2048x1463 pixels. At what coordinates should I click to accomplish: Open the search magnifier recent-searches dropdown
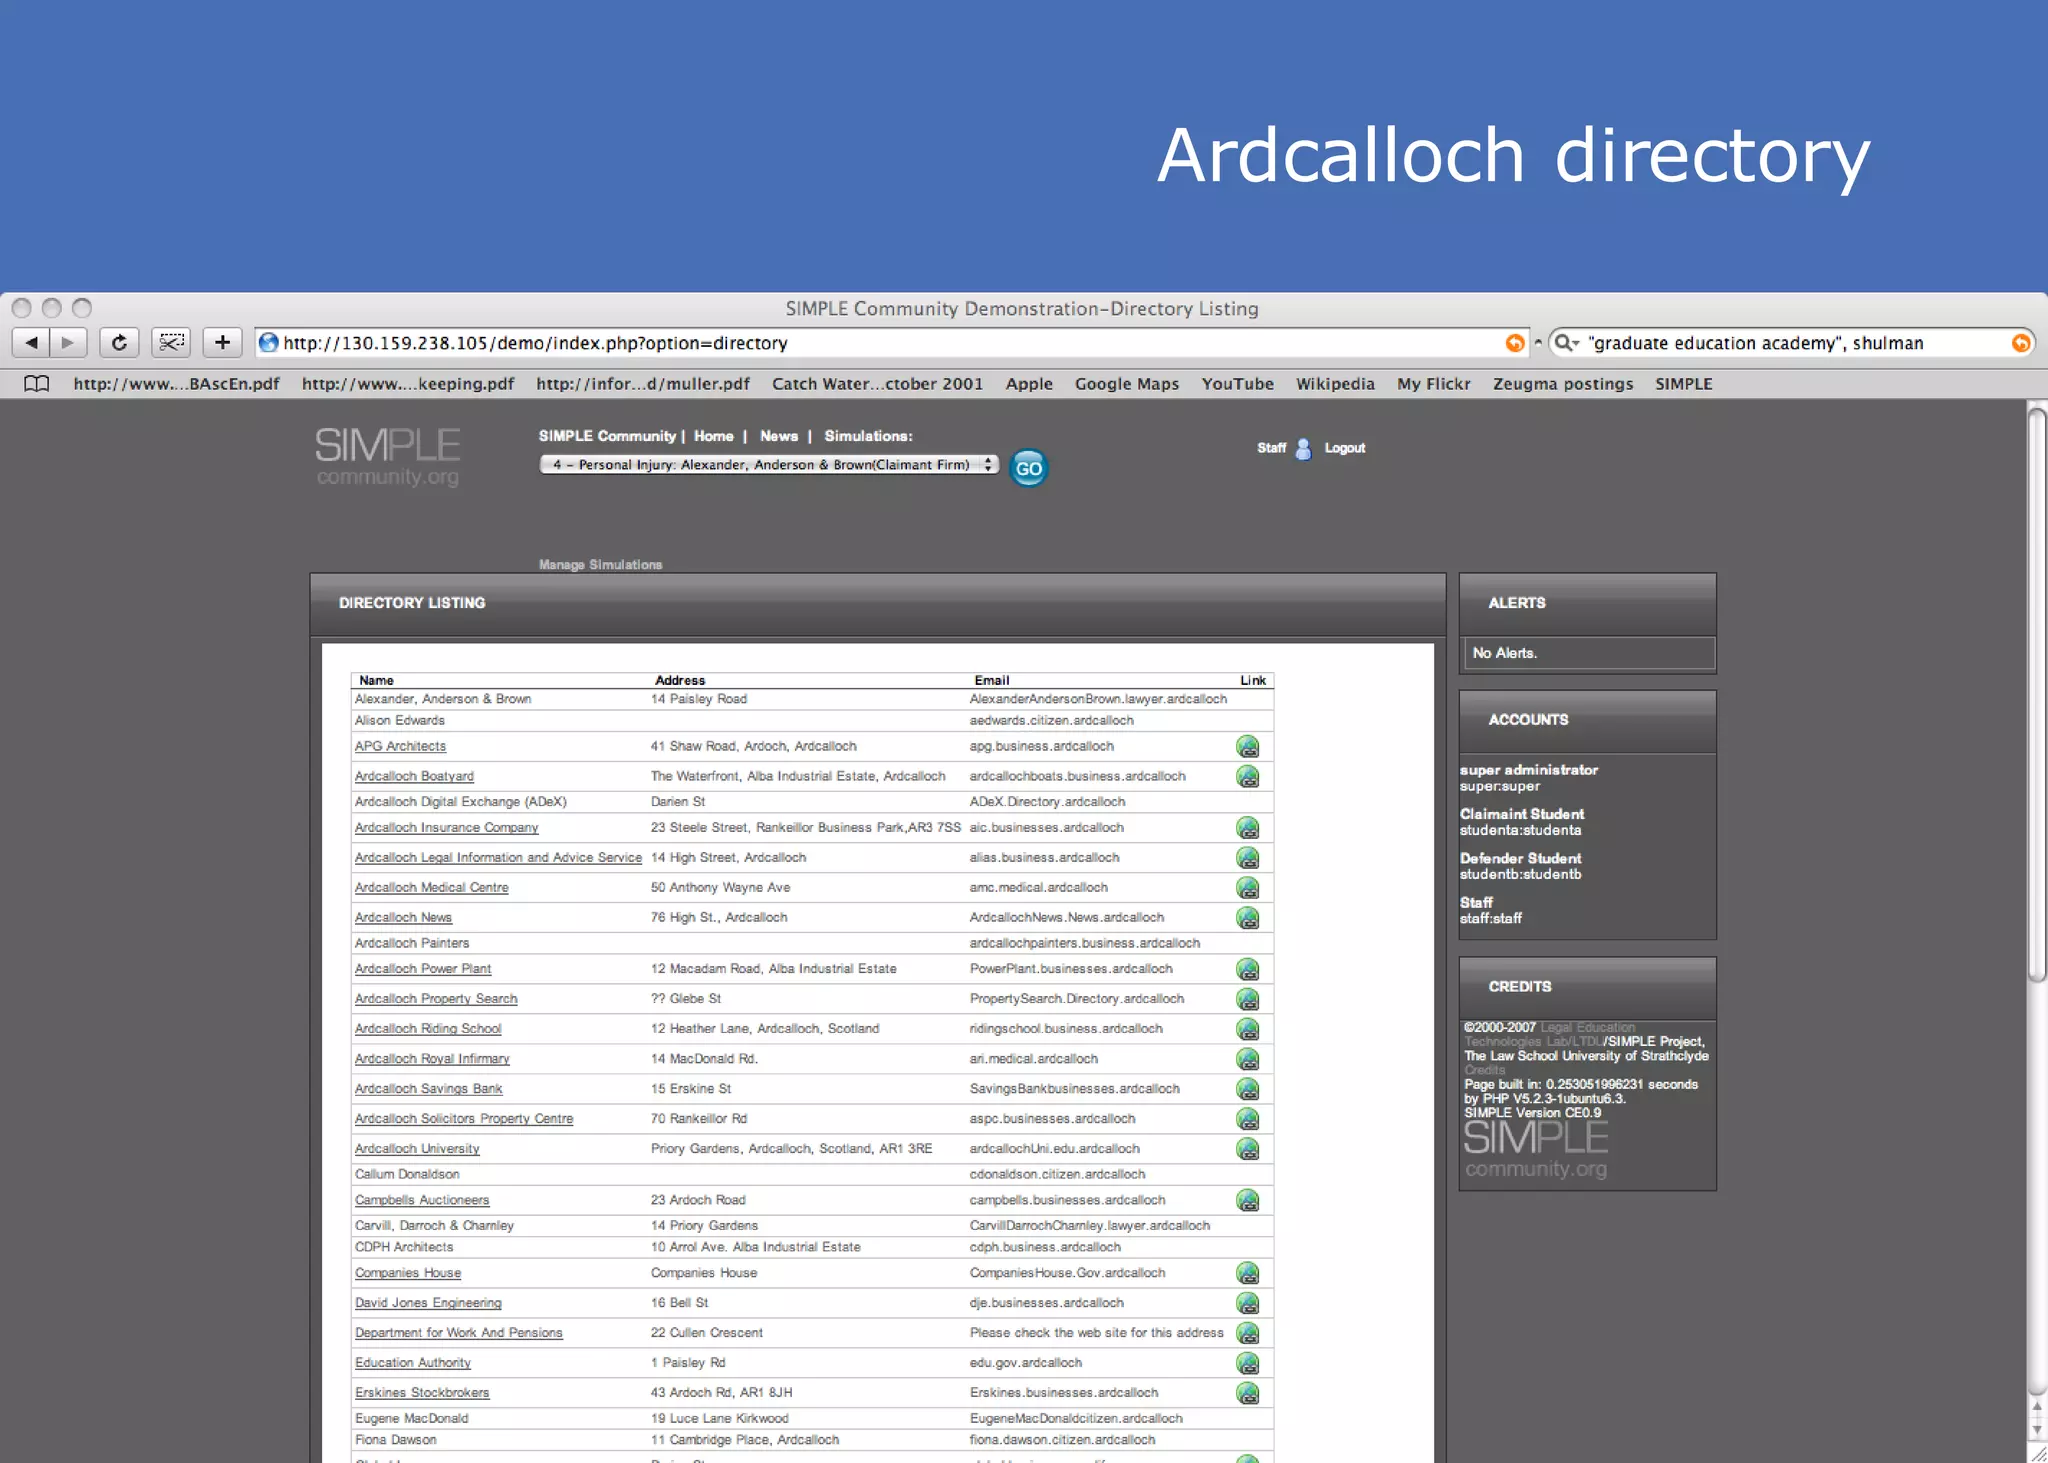(1567, 343)
